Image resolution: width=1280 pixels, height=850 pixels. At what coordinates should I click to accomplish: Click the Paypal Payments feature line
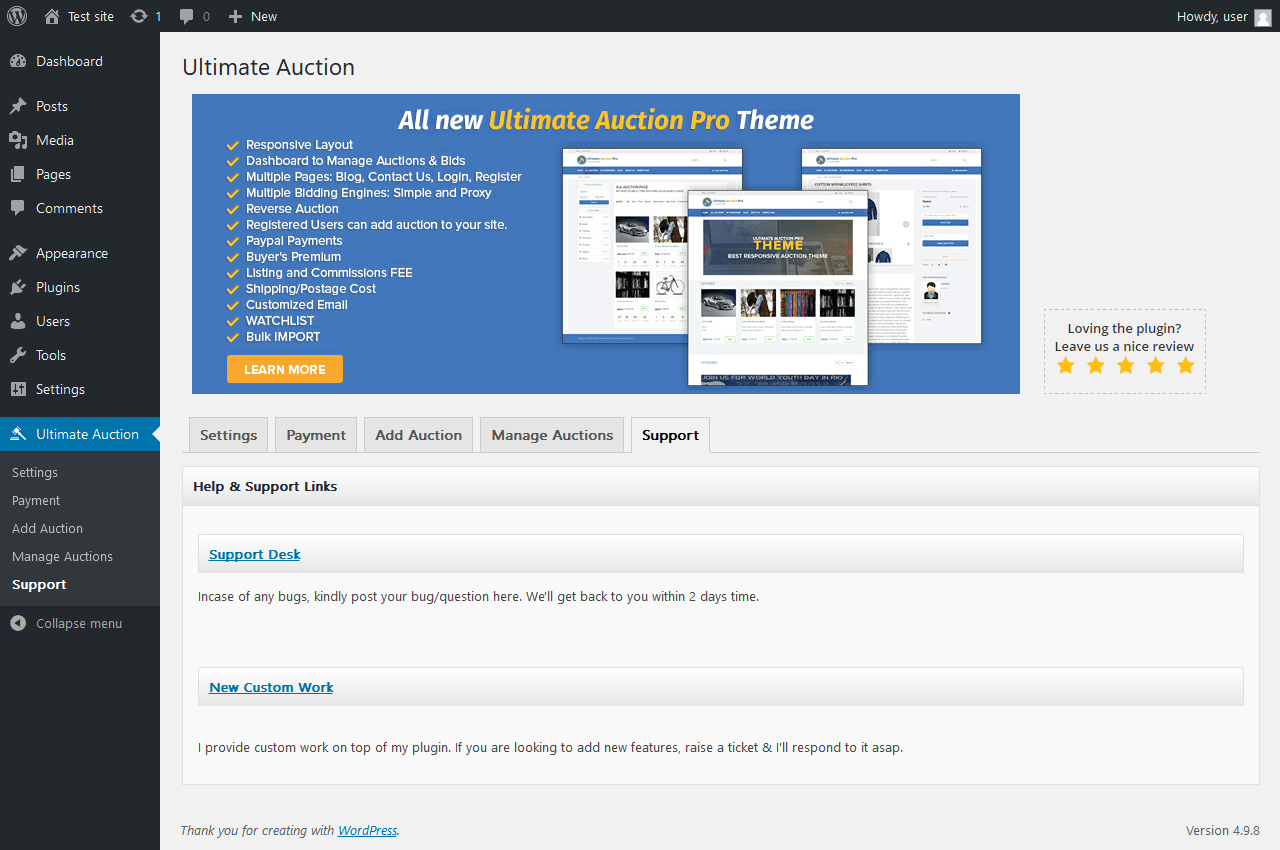(294, 241)
